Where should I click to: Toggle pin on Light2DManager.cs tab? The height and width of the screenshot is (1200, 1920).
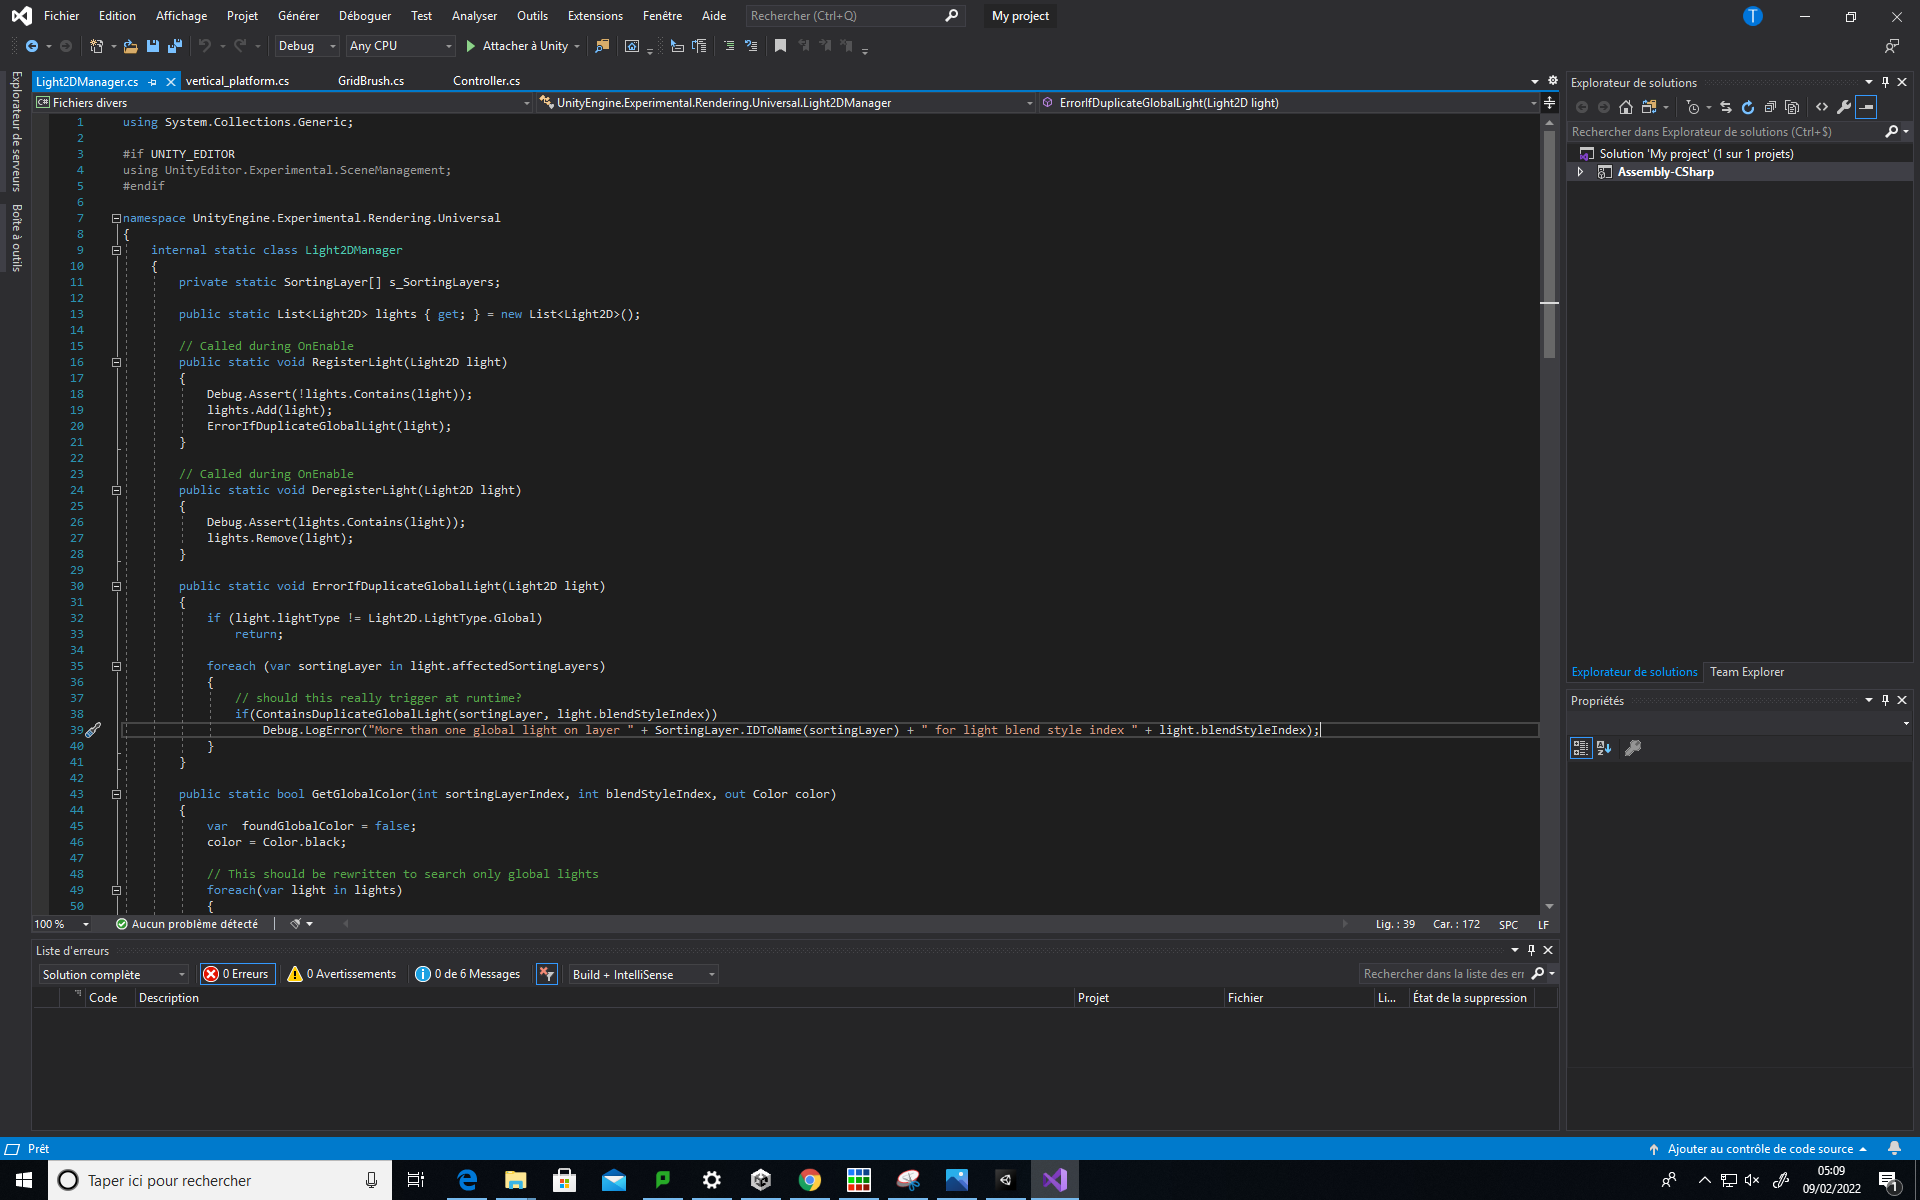click(x=153, y=82)
